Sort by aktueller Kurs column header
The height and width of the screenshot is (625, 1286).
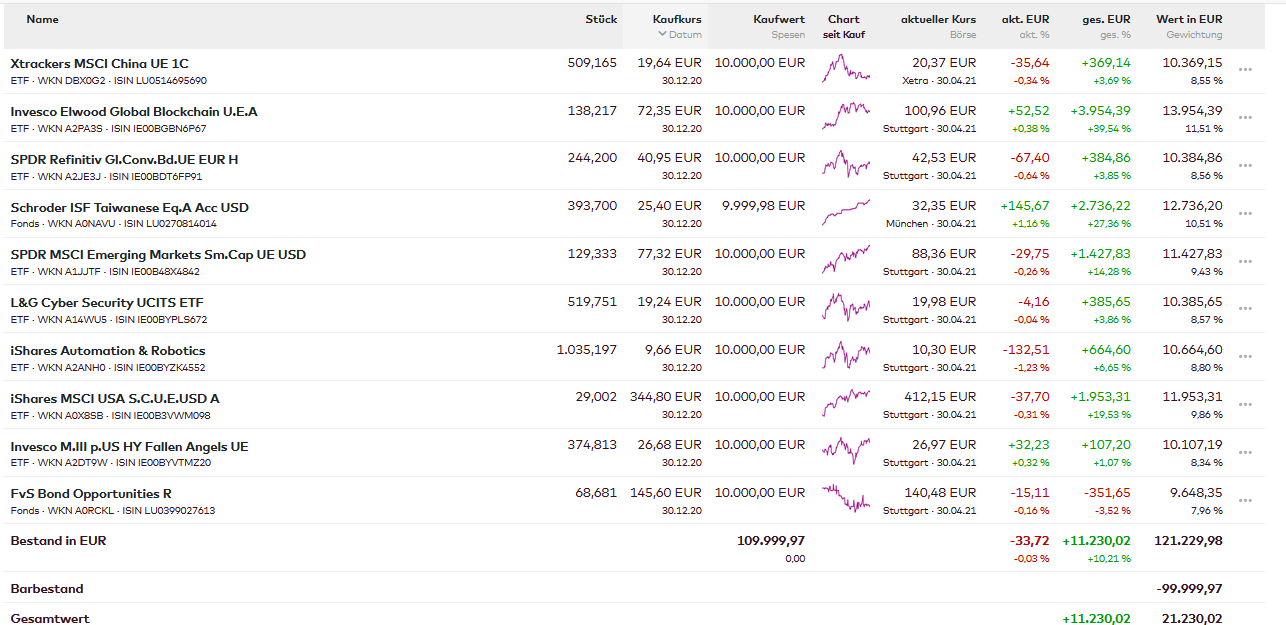pos(938,19)
